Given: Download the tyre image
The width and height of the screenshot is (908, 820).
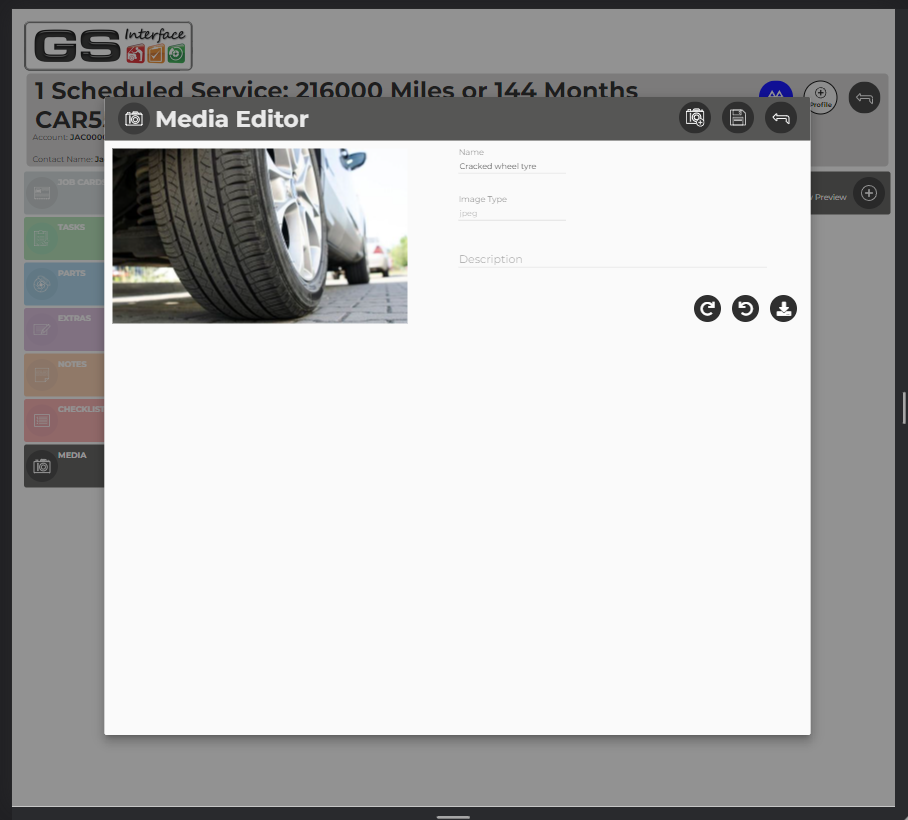Looking at the screenshot, I should pos(783,309).
